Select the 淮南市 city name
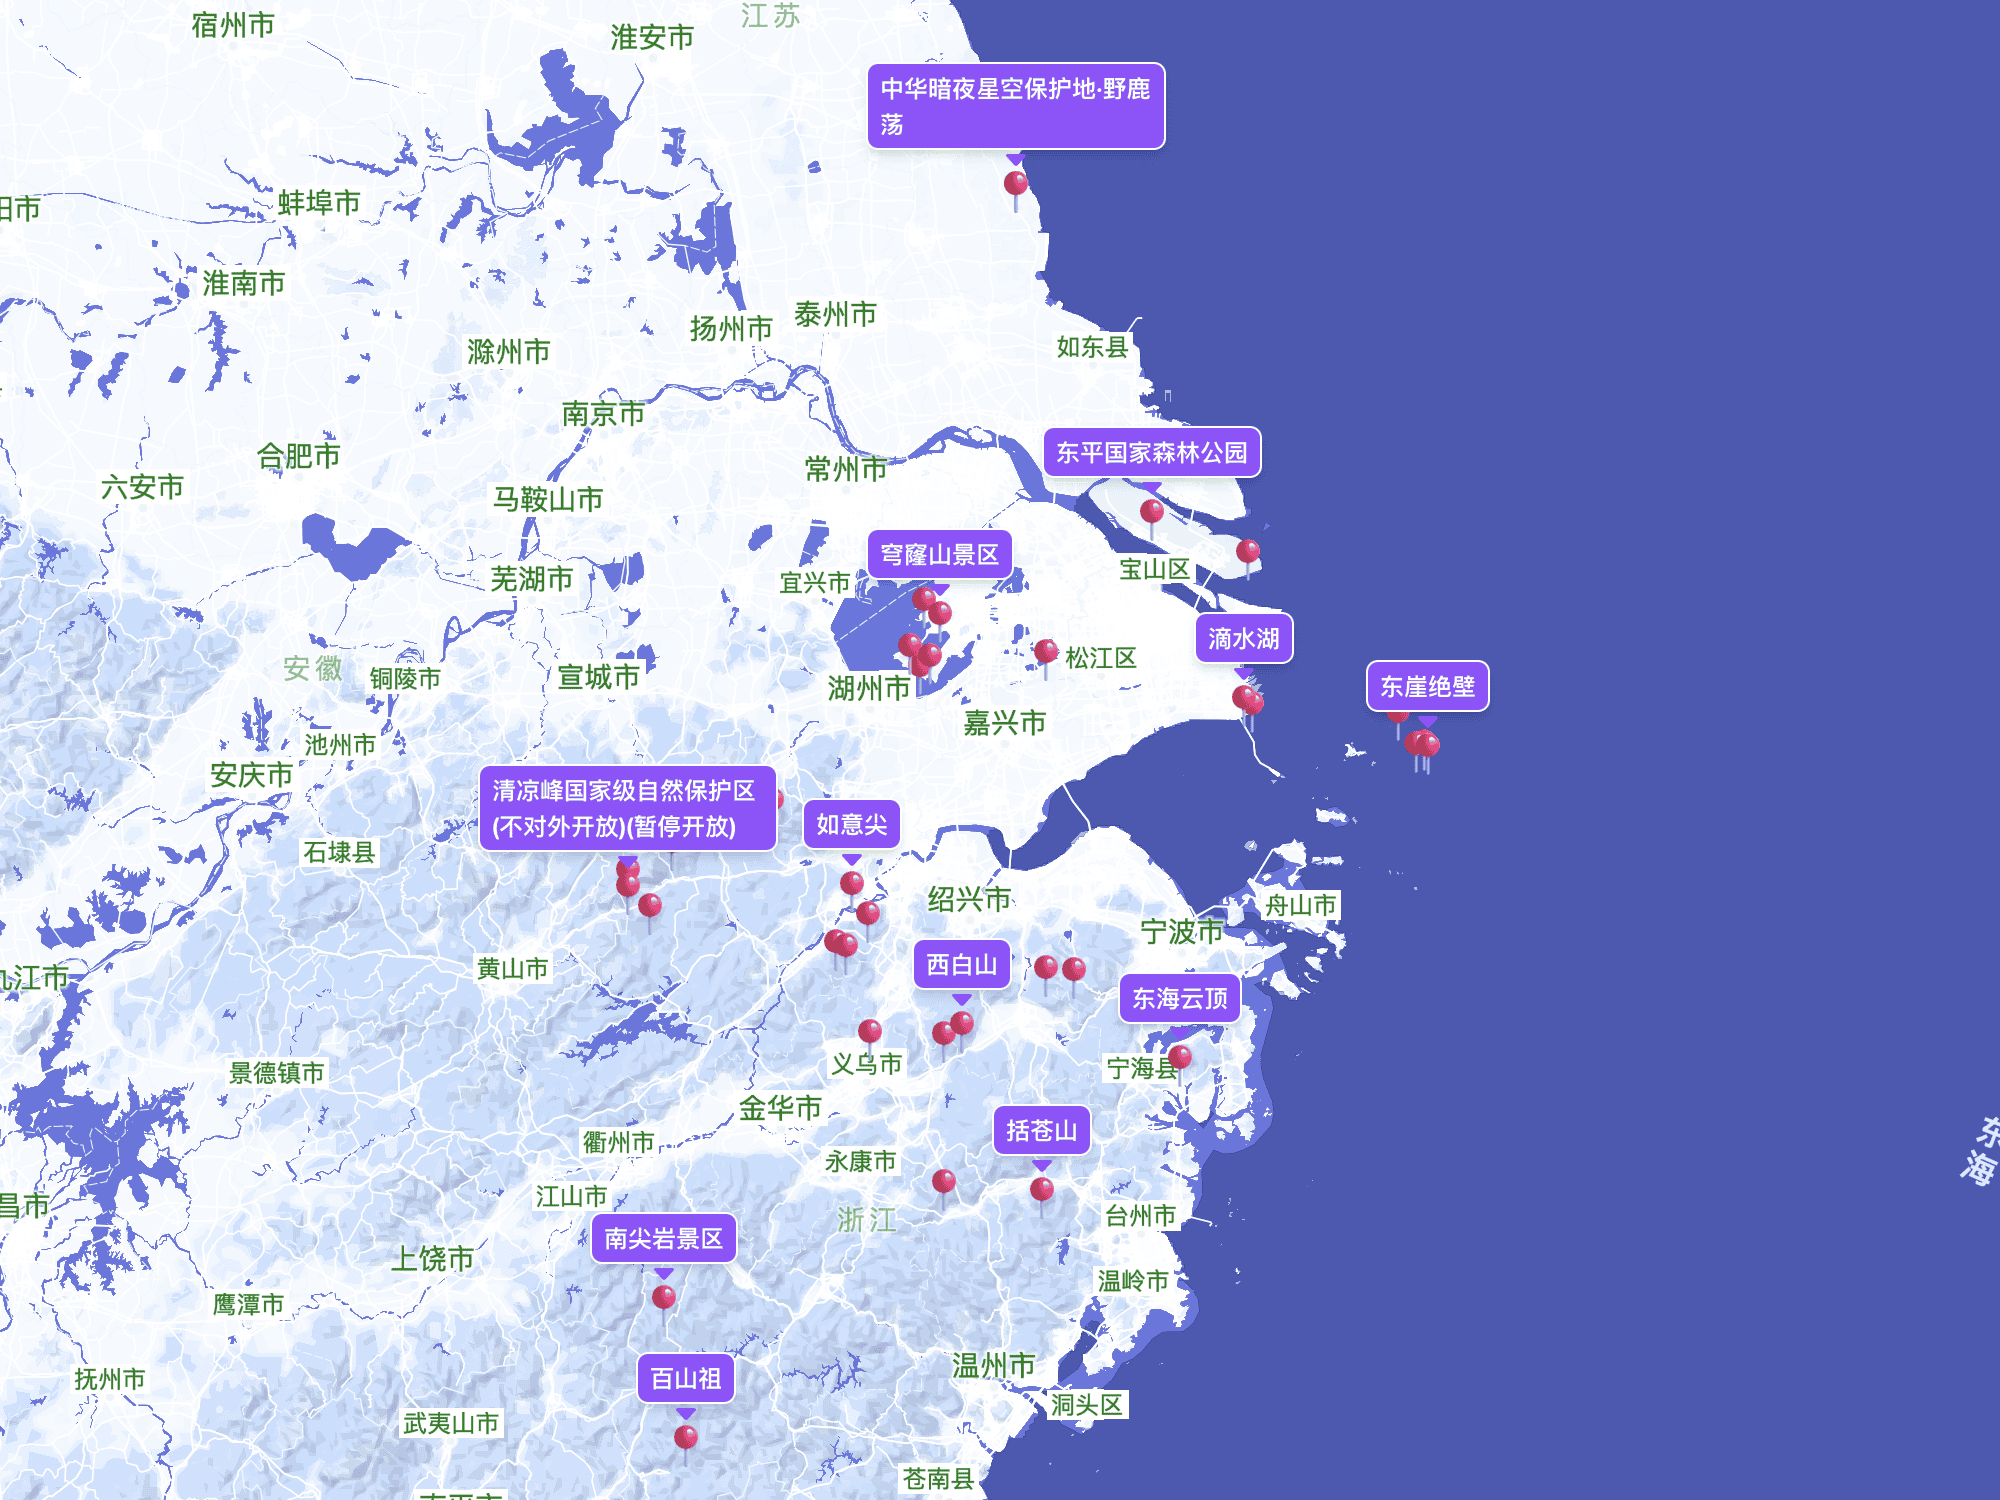This screenshot has width=2000, height=1500. (x=244, y=283)
